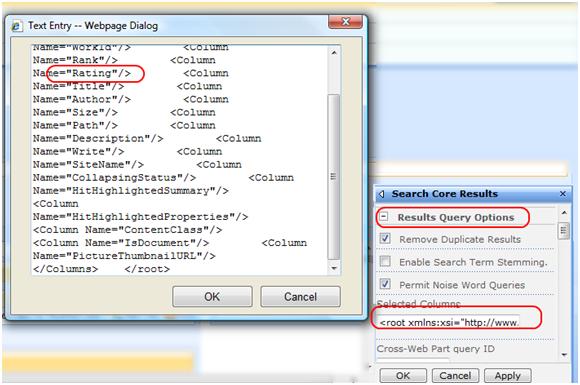Click Cancel in the Text Entry dialog

point(300,297)
